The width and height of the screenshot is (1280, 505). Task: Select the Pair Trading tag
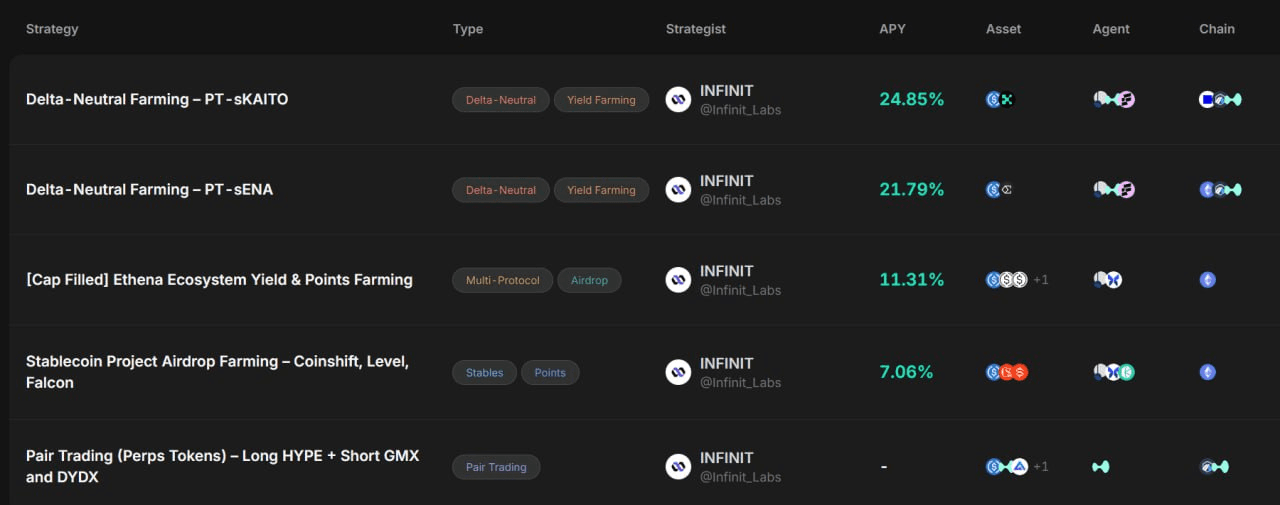coord(496,467)
